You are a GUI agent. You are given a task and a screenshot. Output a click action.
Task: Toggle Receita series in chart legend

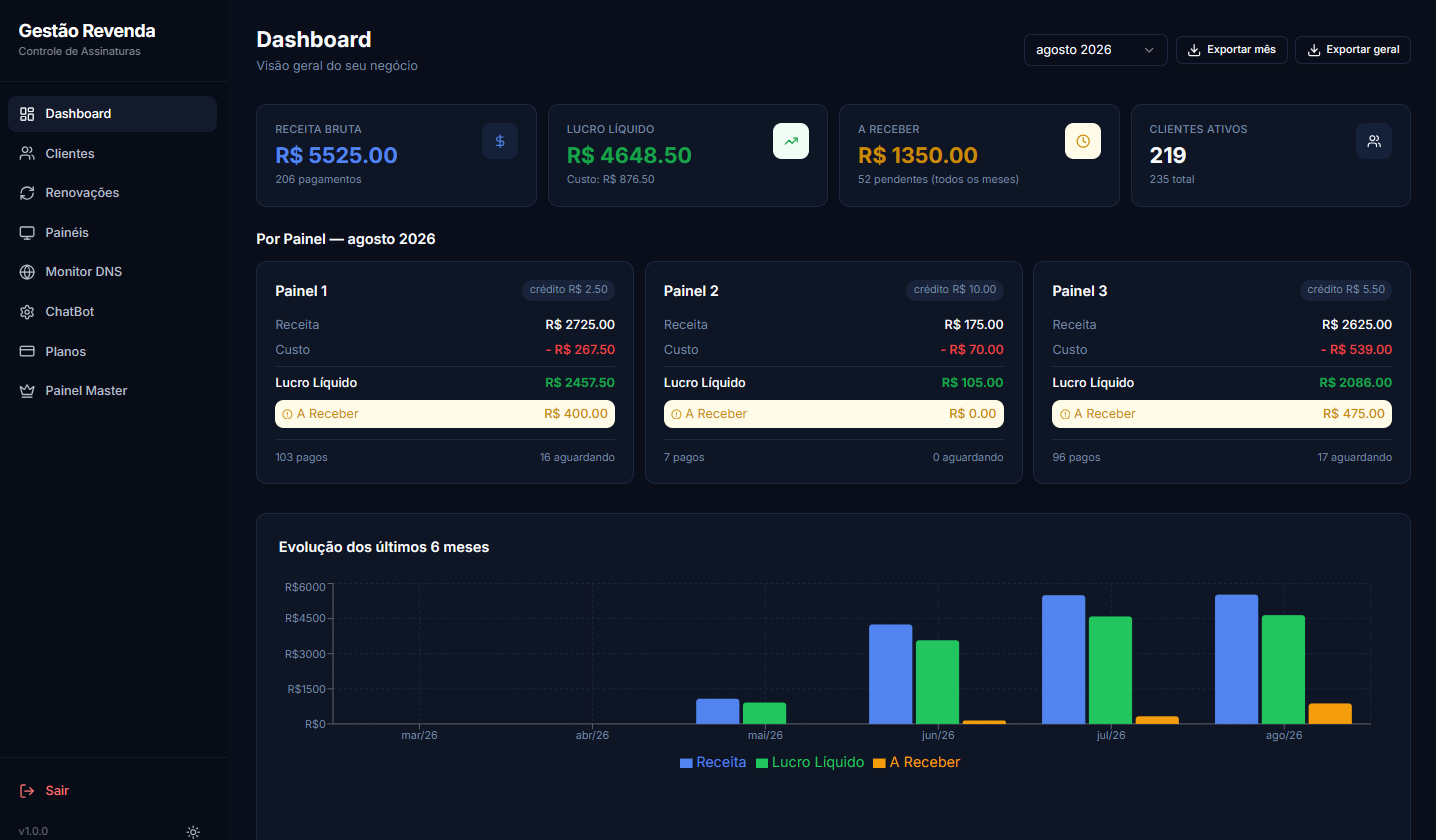(713, 762)
